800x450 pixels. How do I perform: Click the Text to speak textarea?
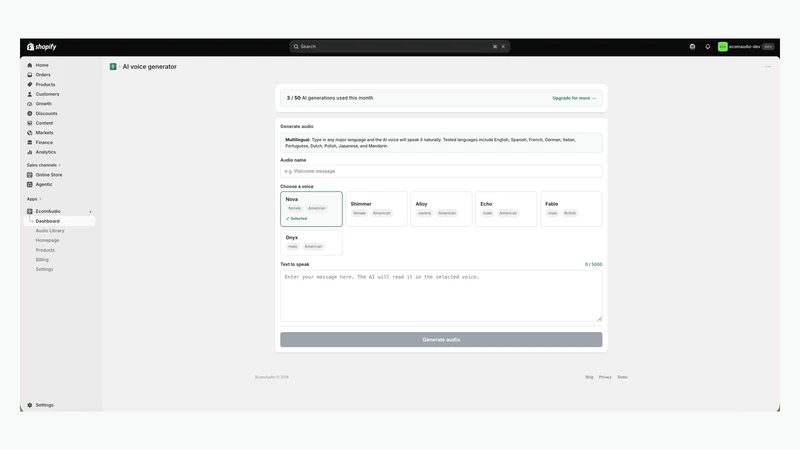point(441,296)
